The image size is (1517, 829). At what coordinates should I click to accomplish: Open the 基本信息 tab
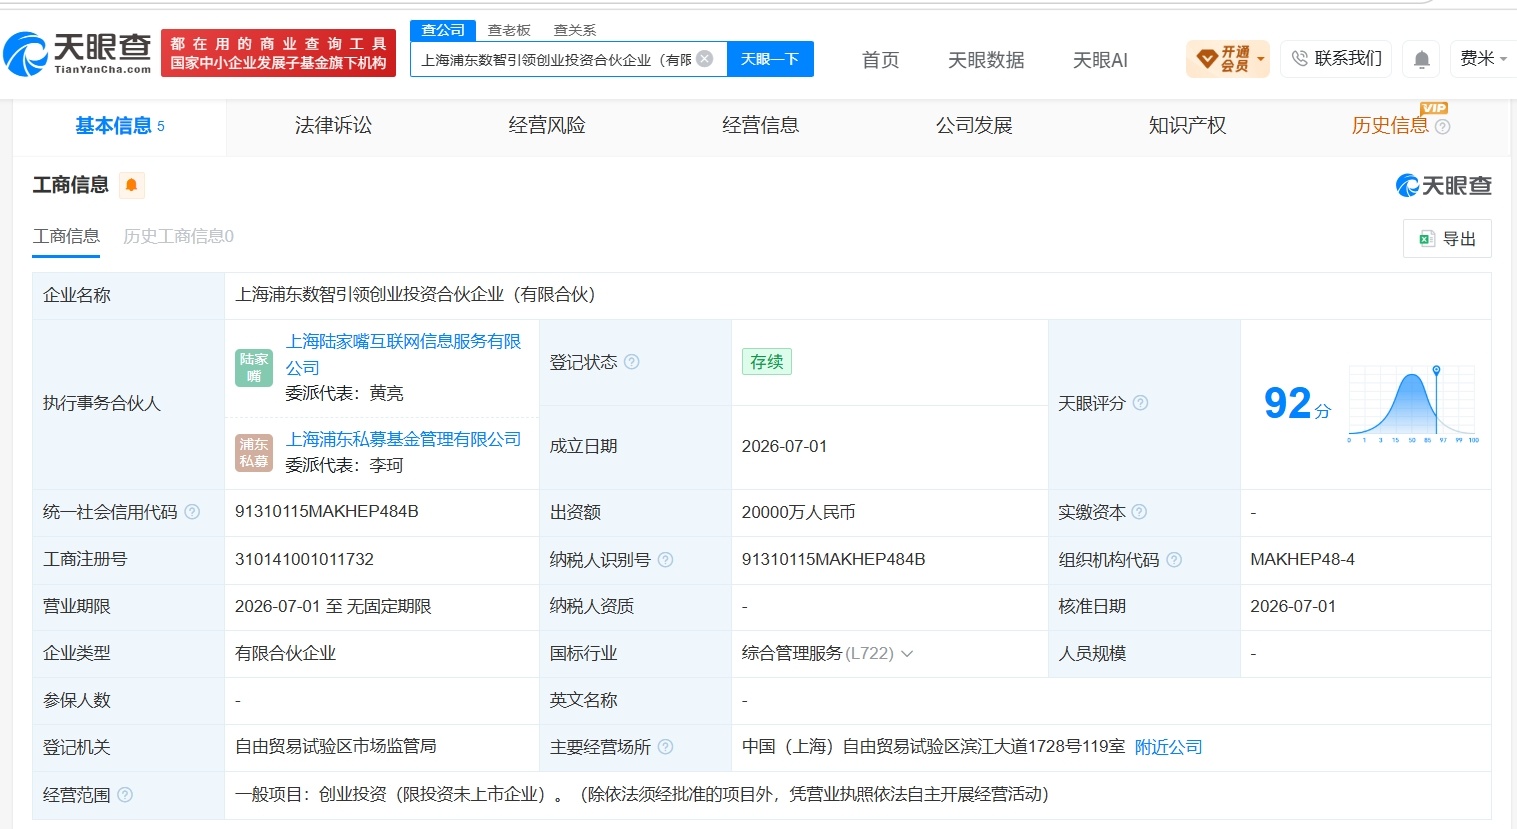click(x=120, y=126)
